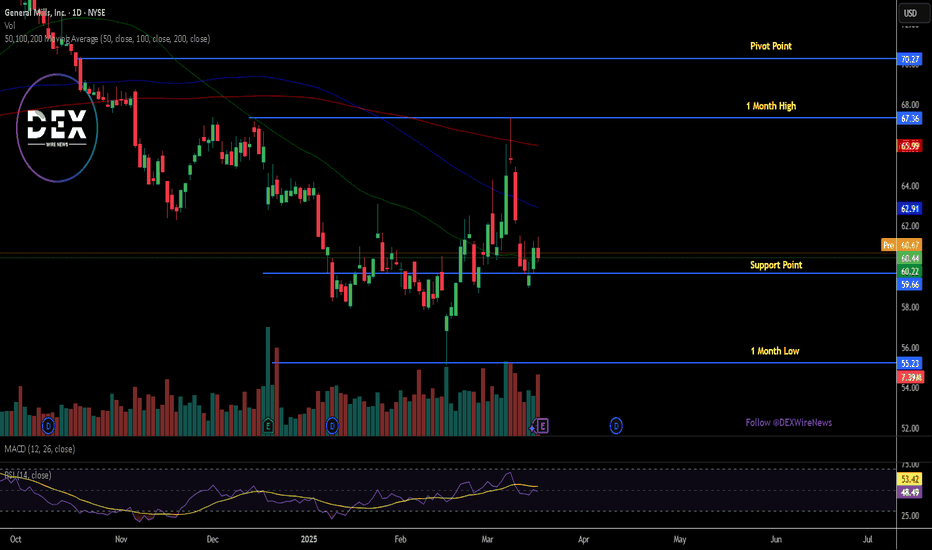
Task: Click the 1 Month Low text label
Action: (x=774, y=351)
